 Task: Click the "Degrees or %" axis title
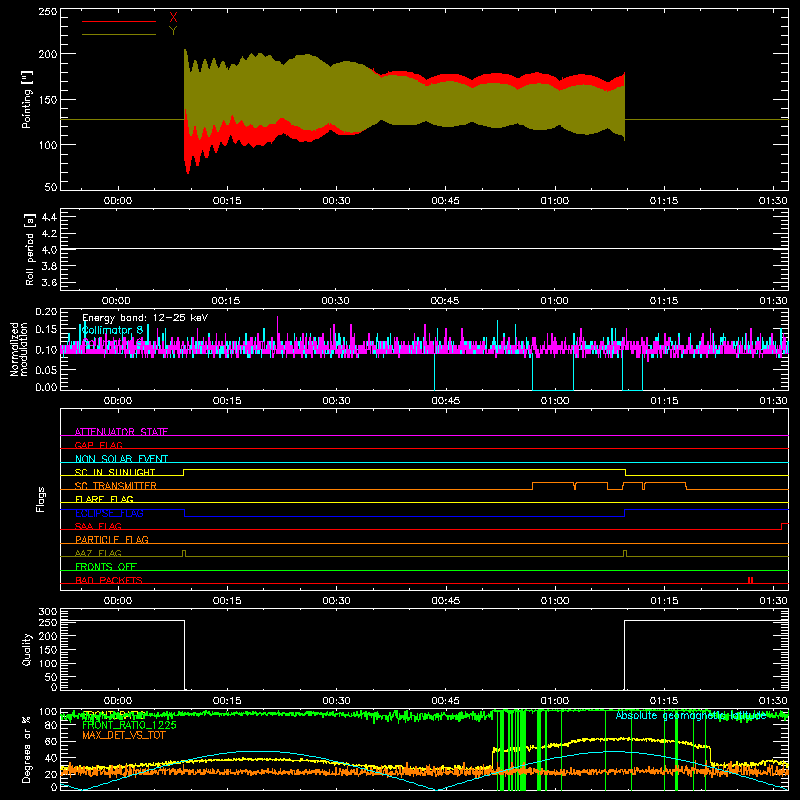coord(27,749)
